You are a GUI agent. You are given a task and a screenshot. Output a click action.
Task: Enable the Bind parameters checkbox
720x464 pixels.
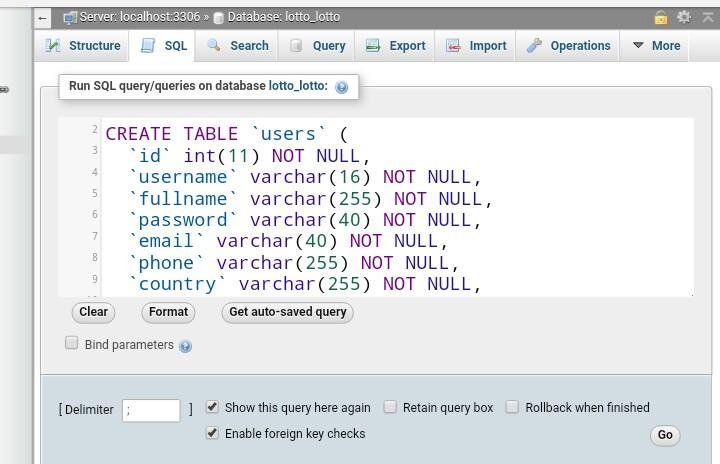tap(71, 343)
